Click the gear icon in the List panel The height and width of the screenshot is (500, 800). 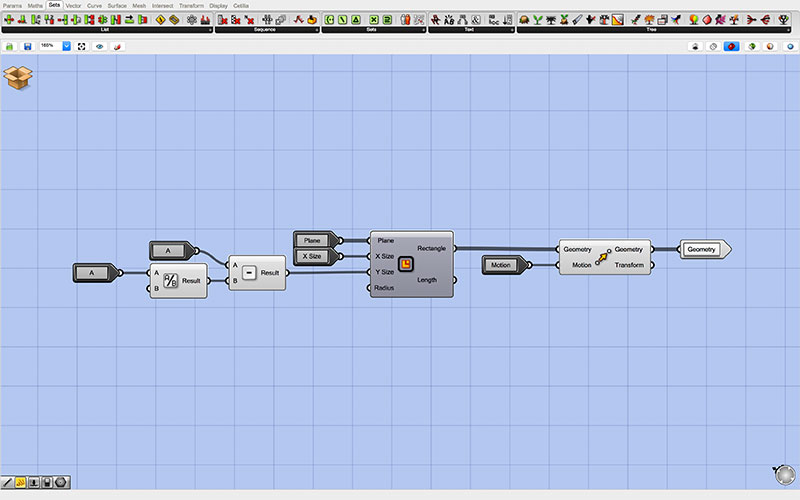coord(192,20)
